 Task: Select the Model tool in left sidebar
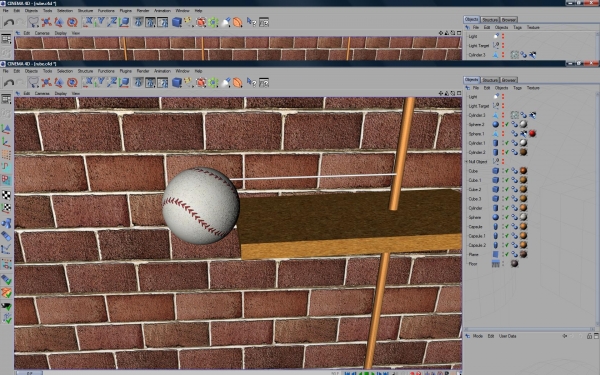tap(6, 129)
